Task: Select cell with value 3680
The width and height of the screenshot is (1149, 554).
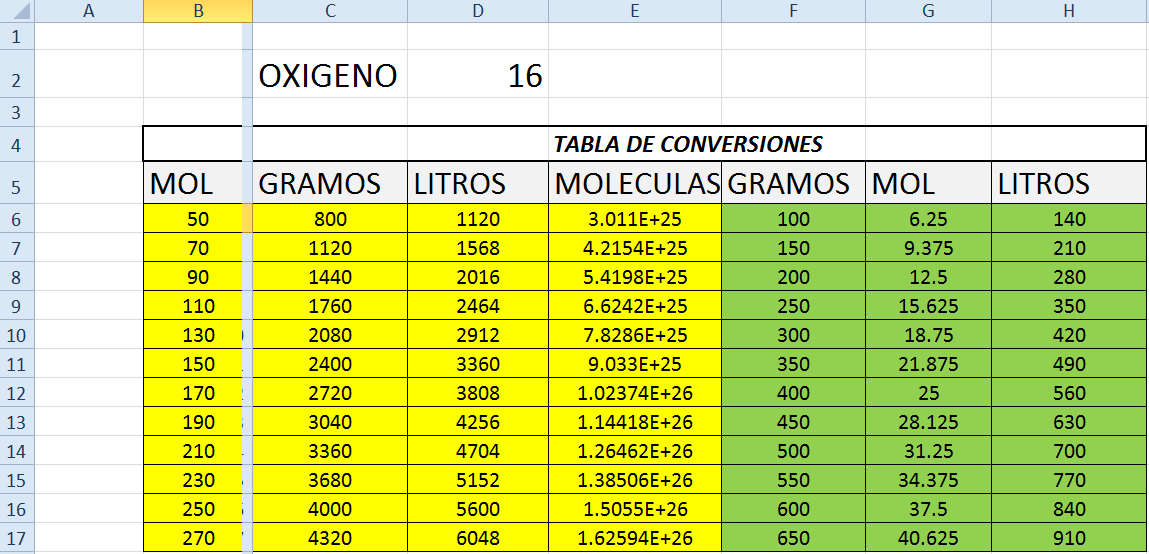Action: point(330,479)
